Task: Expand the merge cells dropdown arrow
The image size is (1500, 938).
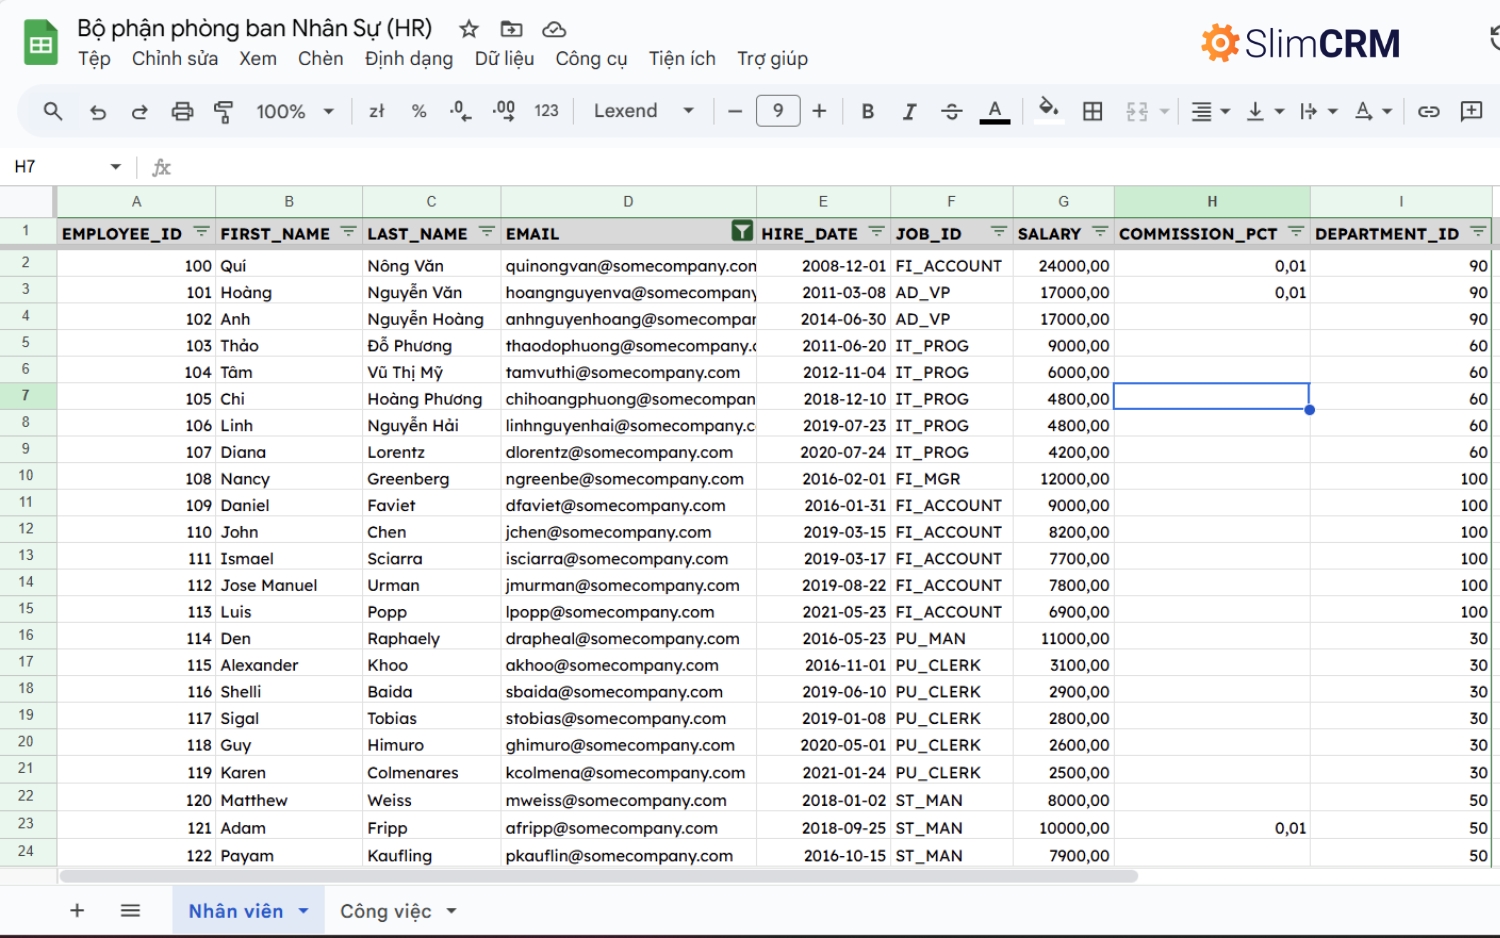Action: 1164,111
